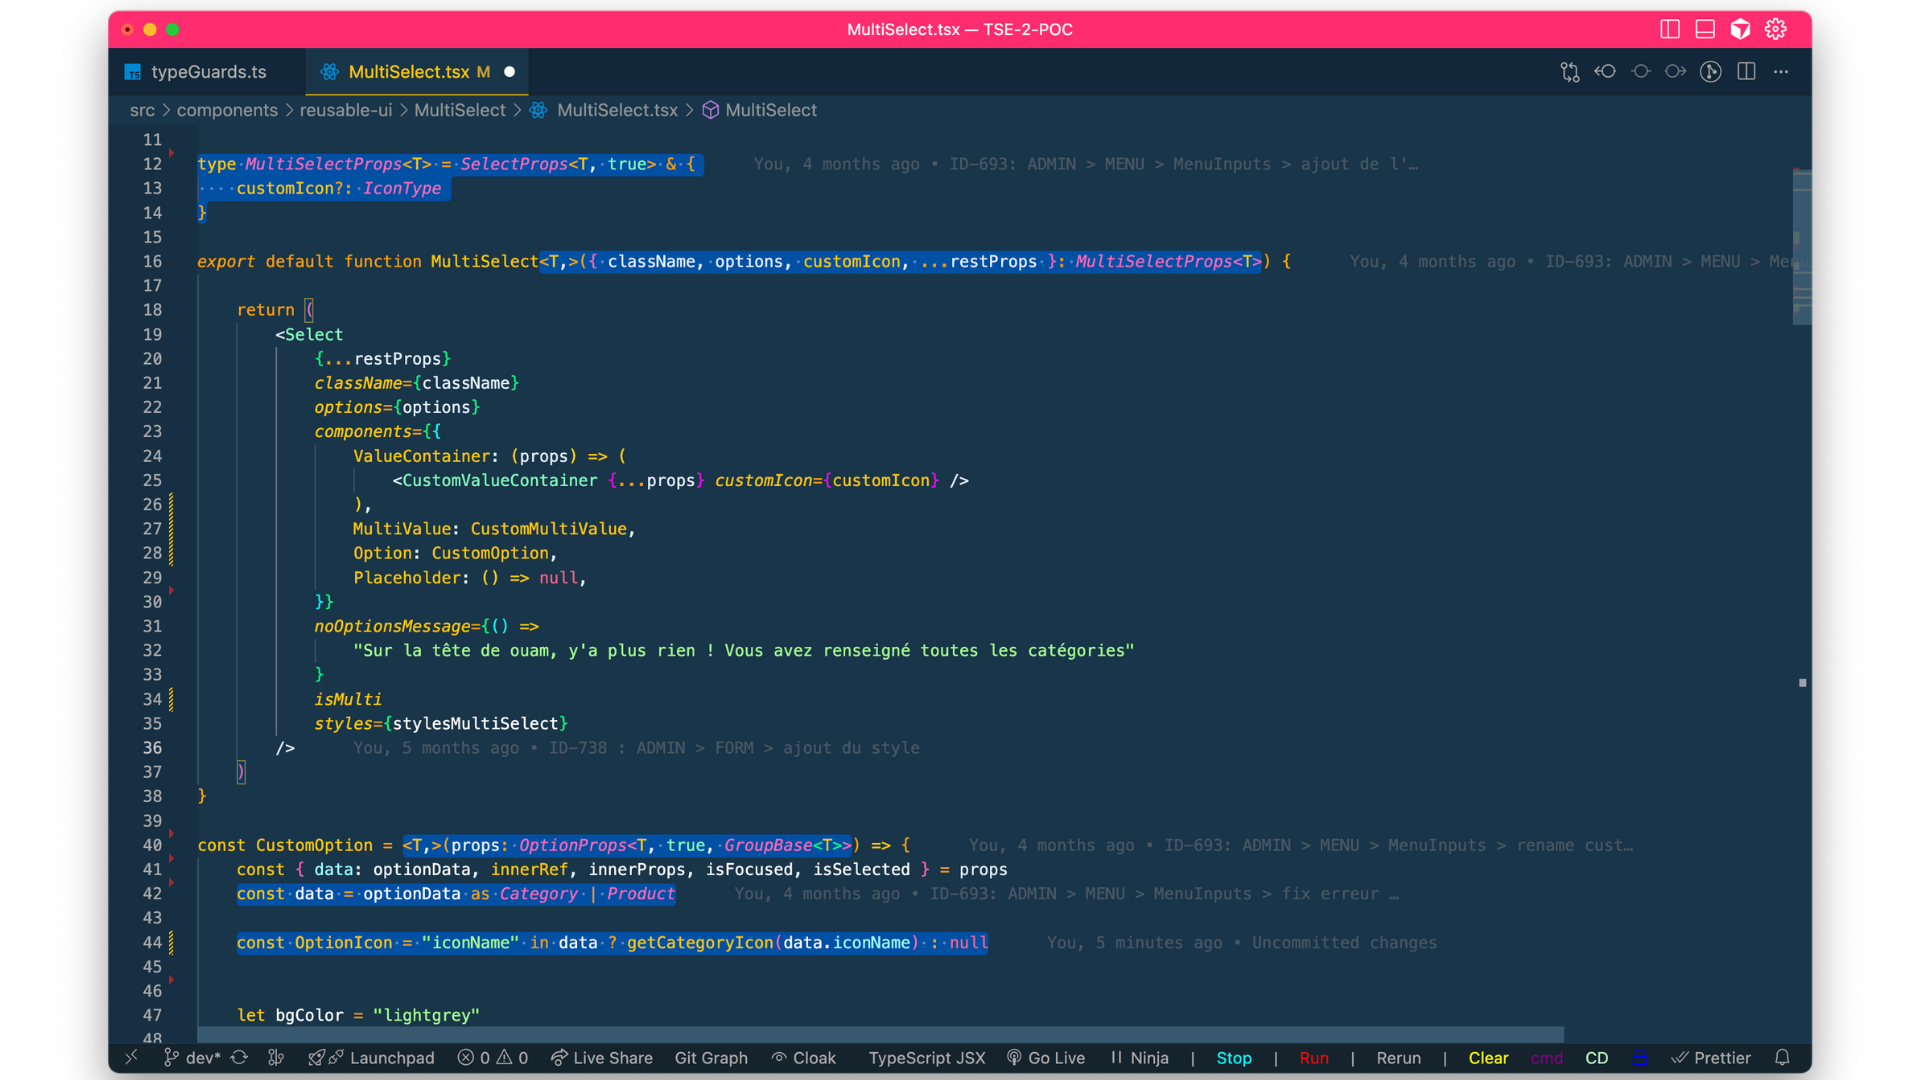Click Go Live in status bar
This screenshot has height=1080, width=1920.
[x=1045, y=1058]
